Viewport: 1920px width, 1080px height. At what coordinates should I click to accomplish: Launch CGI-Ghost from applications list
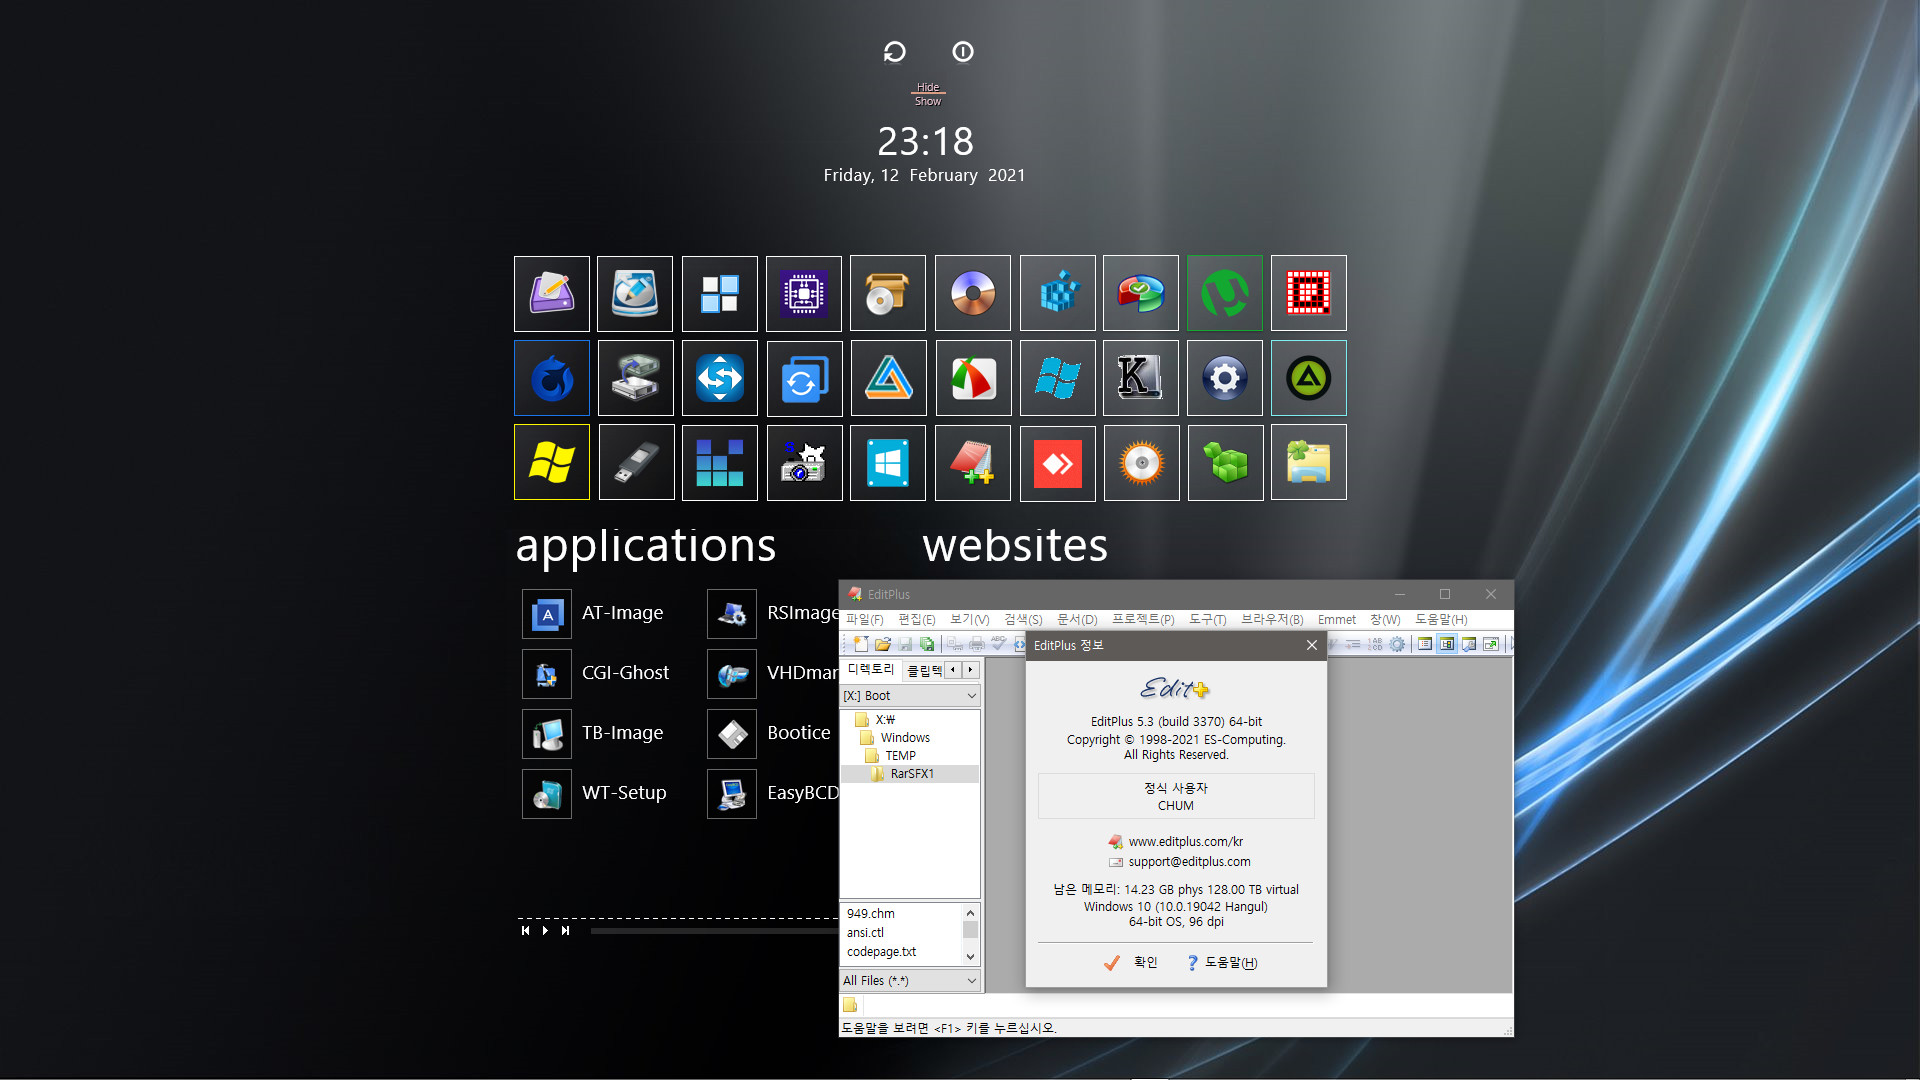(x=597, y=673)
